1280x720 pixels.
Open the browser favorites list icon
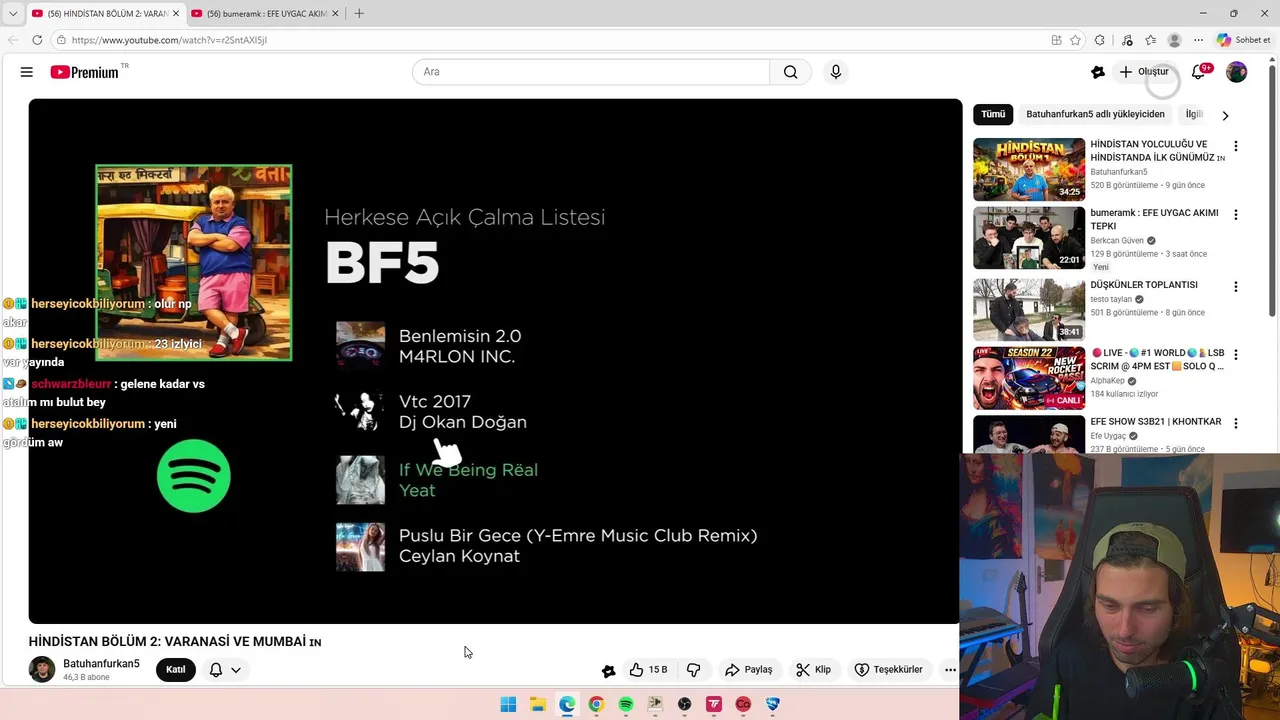[1150, 40]
